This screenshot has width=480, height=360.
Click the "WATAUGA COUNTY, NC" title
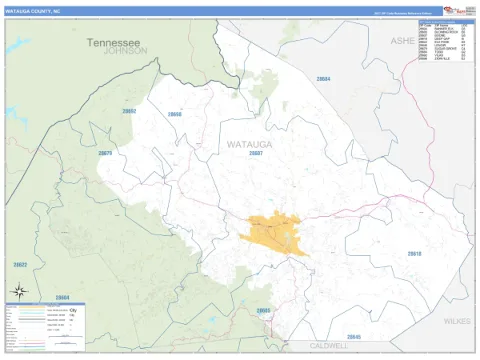(32, 11)
